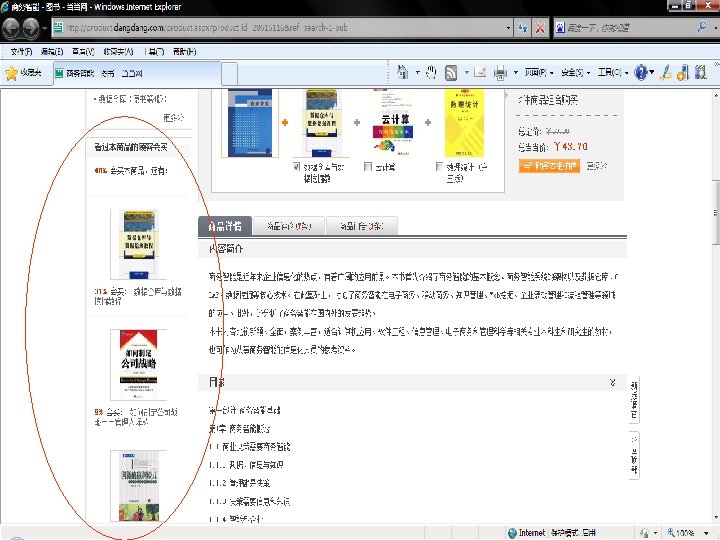Click the more link beside orange button
The image size is (720, 540).
pyautogui.click(x=596, y=165)
